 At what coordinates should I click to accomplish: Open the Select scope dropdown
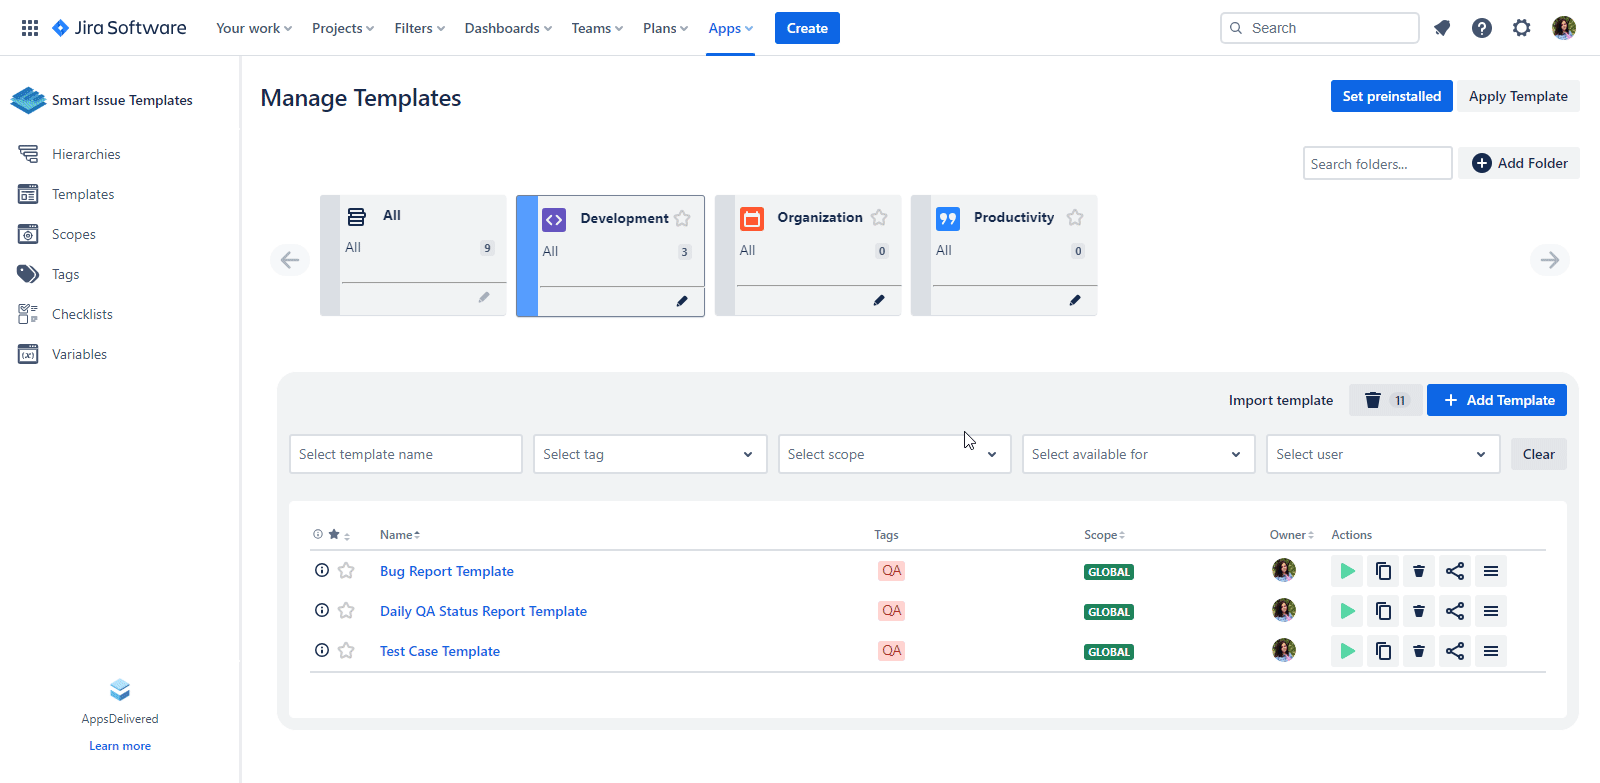click(893, 454)
